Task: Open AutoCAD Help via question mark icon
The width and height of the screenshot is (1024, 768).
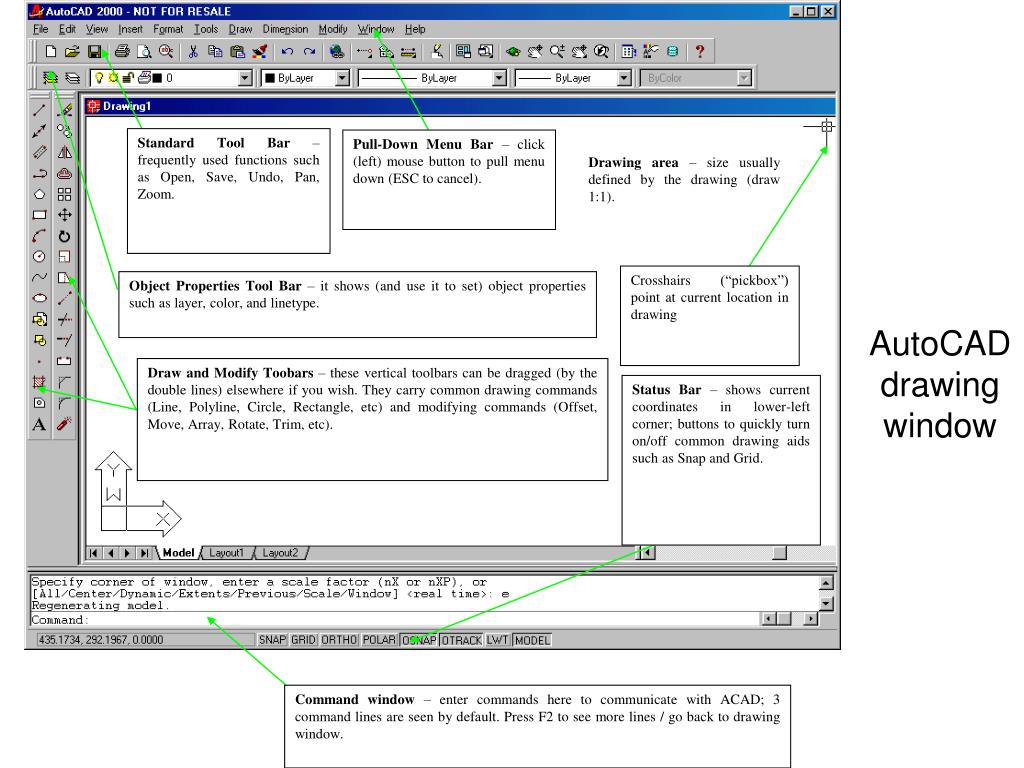Action: coord(699,52)
